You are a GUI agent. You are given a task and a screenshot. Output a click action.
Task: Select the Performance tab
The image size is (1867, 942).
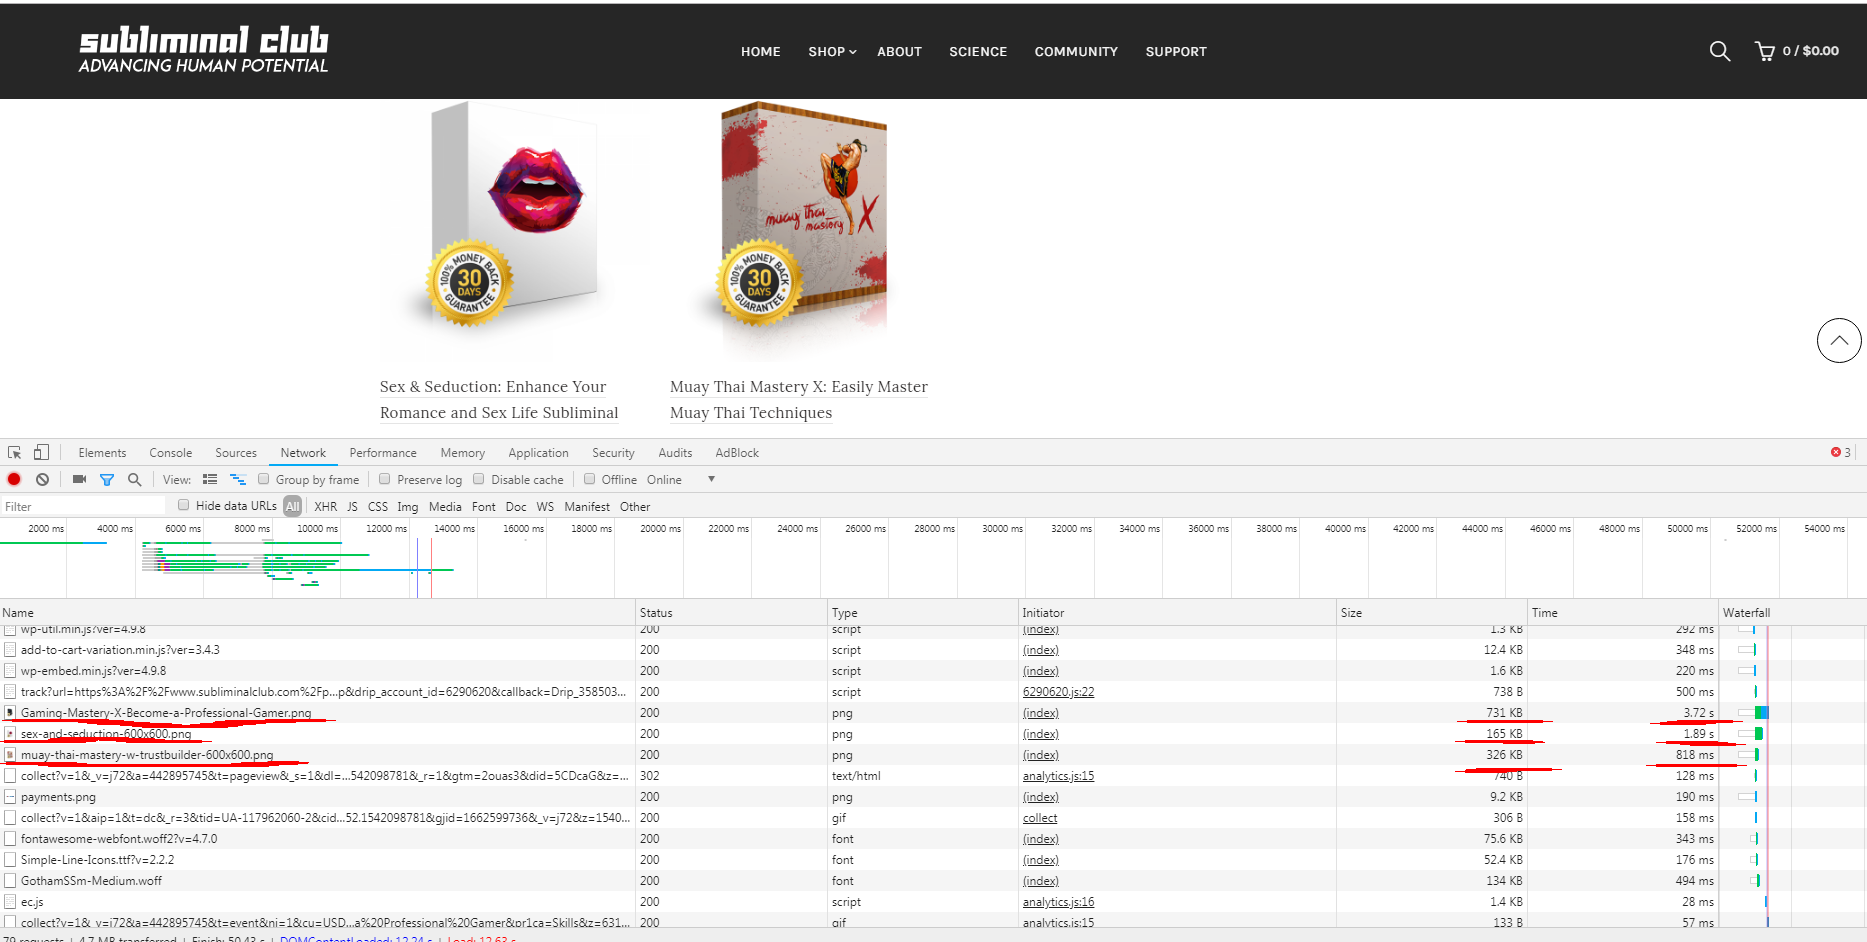point(383,453)
